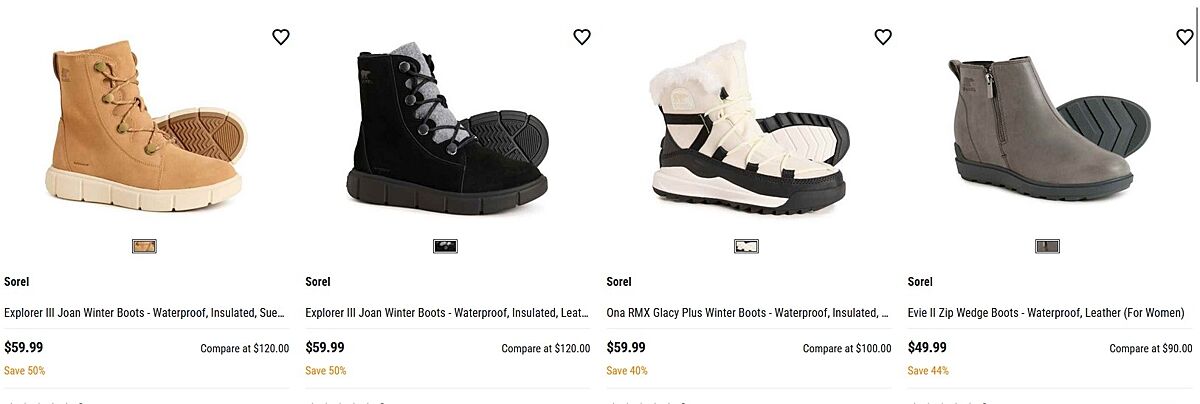Click heart icon on Evie II Zip Wedge boot

click(x=1184, y=37)
